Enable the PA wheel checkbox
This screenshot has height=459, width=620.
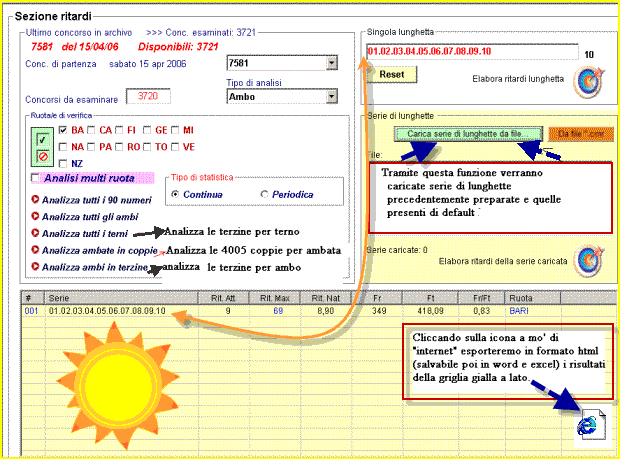(91, 147)
